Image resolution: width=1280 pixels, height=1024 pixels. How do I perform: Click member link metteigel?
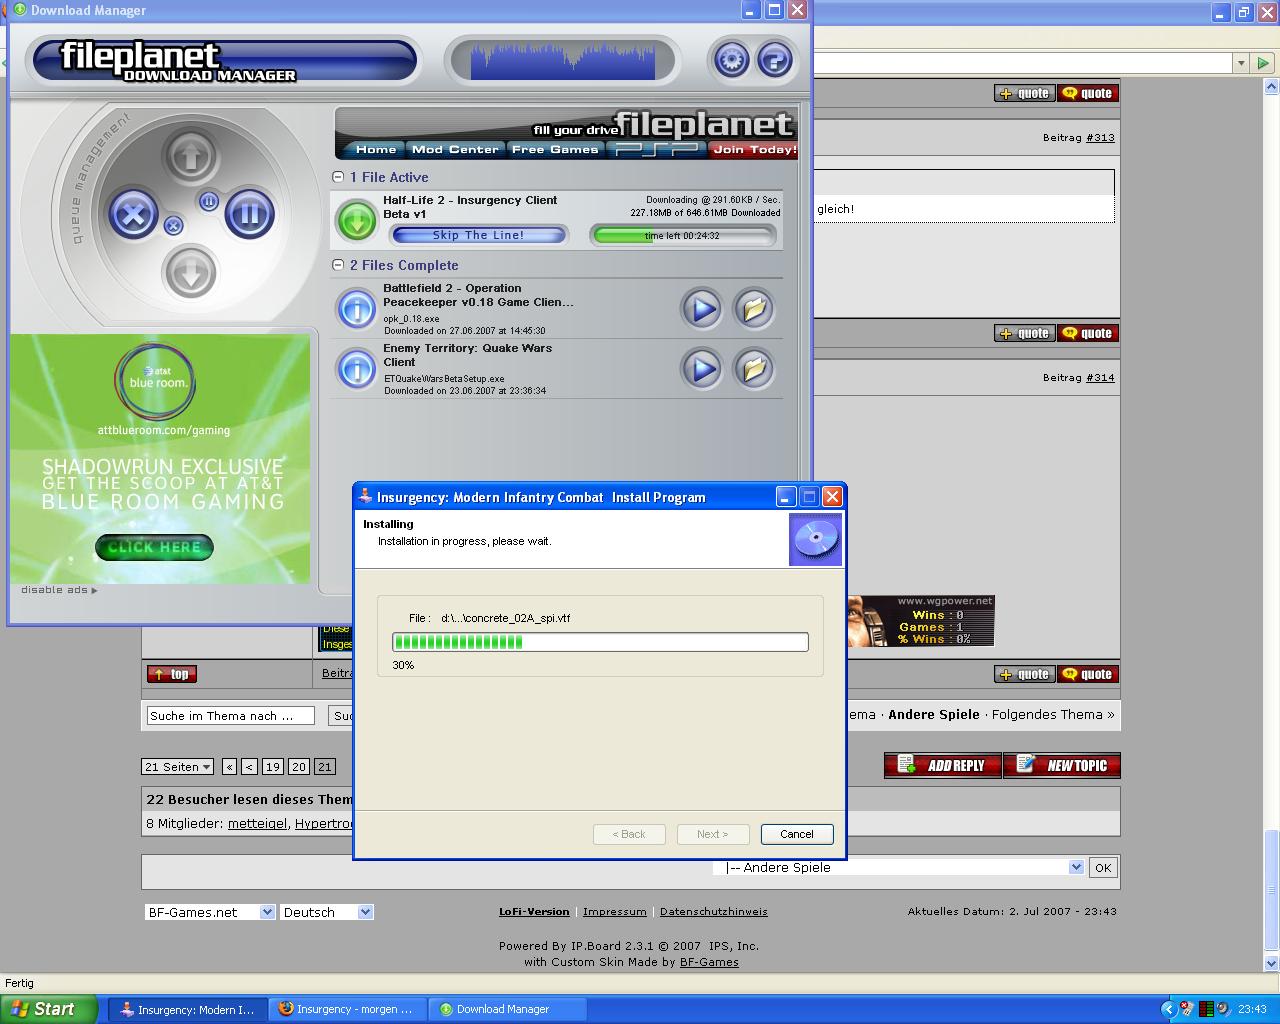pos(257,824)
